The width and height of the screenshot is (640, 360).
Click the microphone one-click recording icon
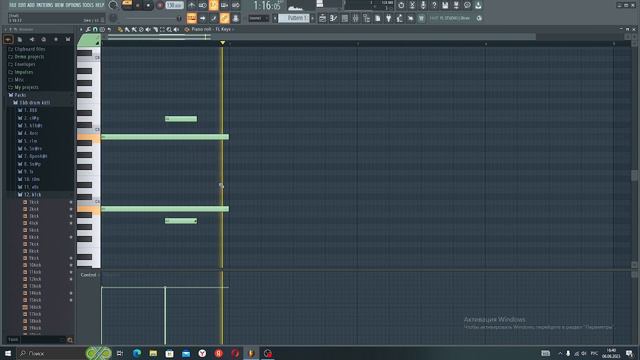423,5
